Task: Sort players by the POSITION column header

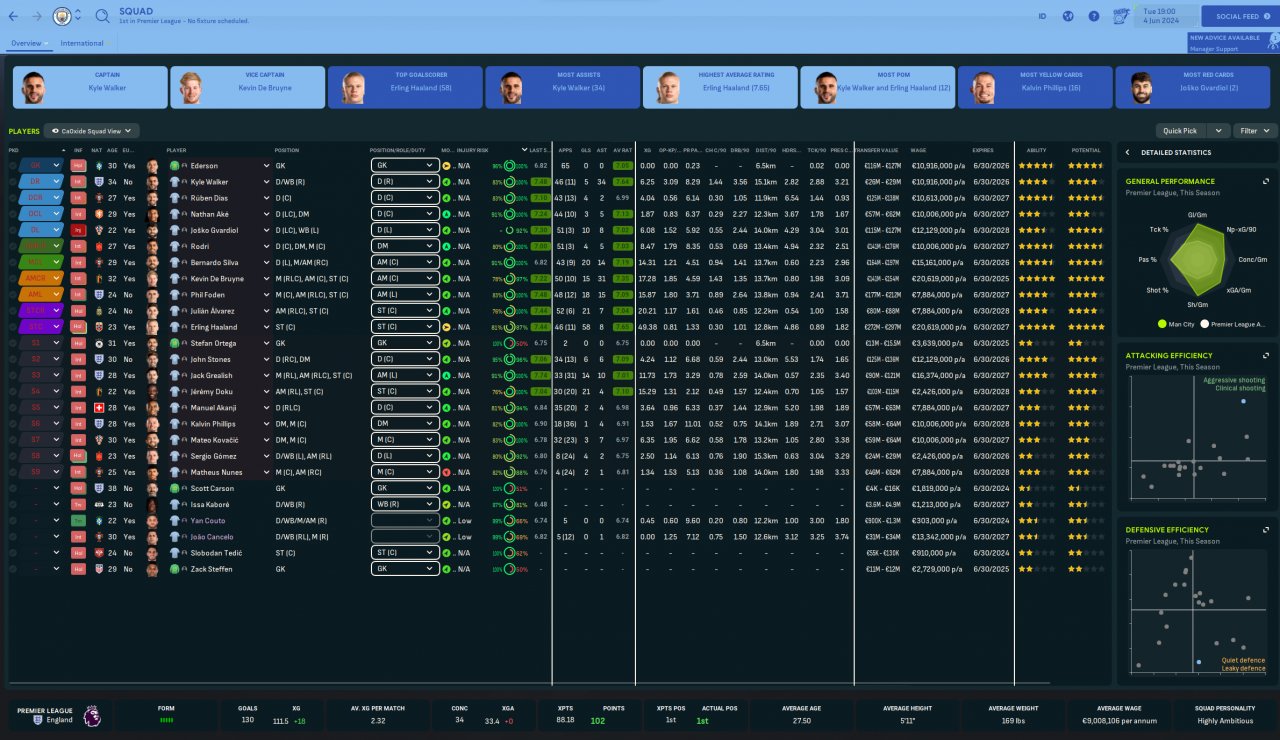Action: [286, 150]
